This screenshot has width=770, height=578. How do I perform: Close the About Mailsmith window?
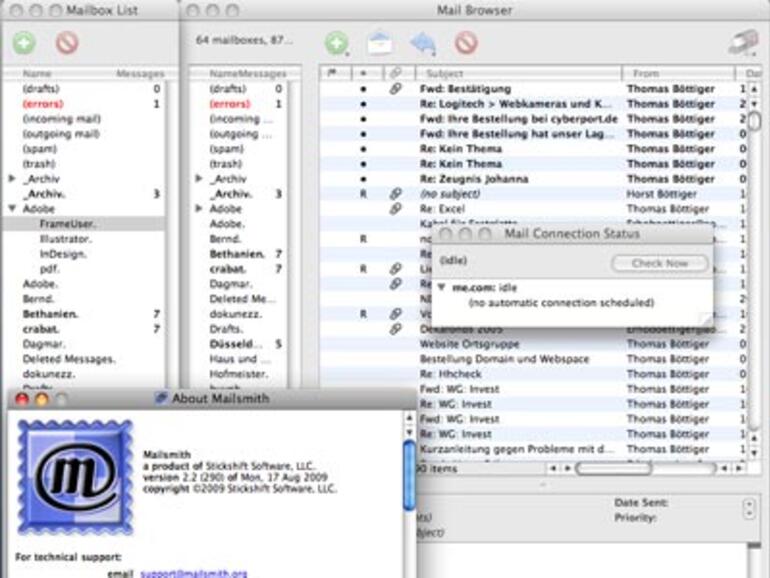[x=22, y=399]
